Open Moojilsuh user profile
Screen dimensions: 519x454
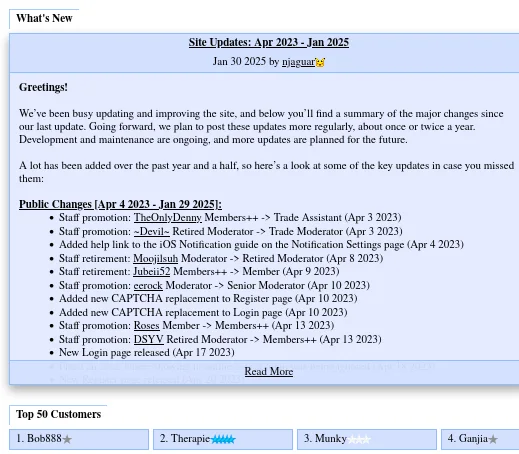(x=156, y=259)
